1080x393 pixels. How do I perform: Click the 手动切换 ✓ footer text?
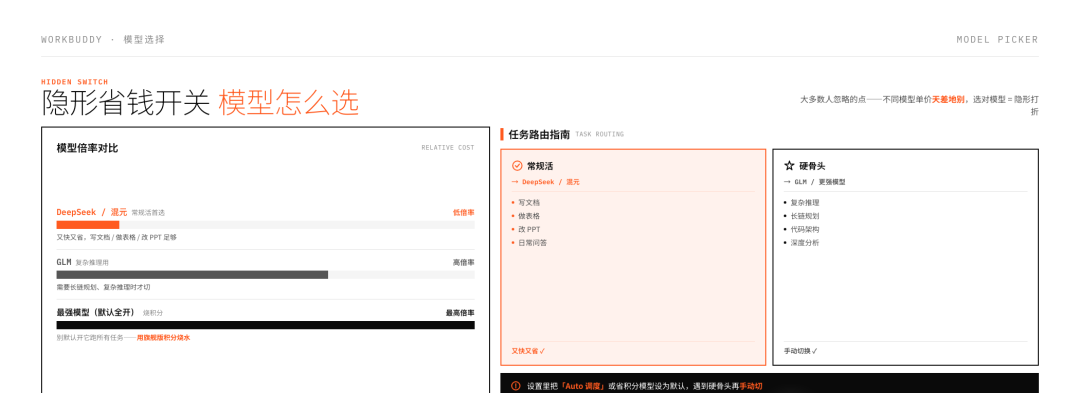[800, 351]
